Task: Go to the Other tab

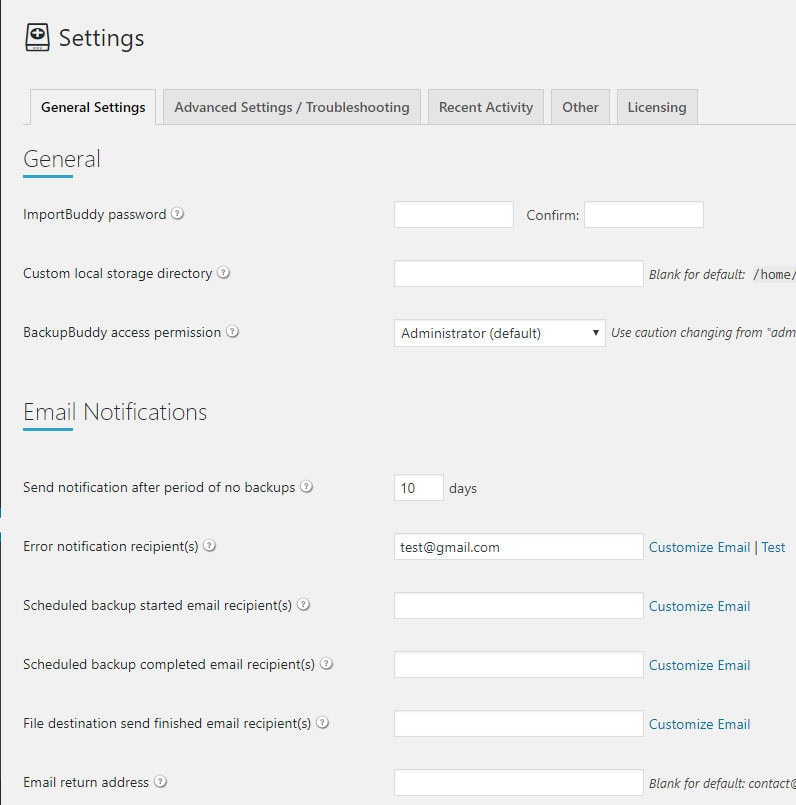Action: [580, 107]
